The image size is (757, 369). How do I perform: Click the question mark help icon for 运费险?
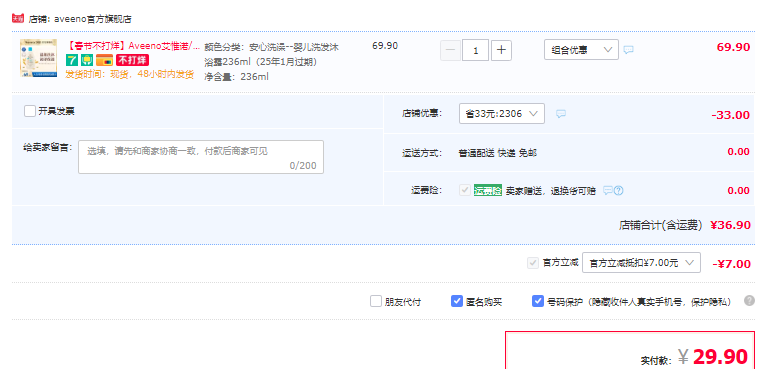coord(618,191)
